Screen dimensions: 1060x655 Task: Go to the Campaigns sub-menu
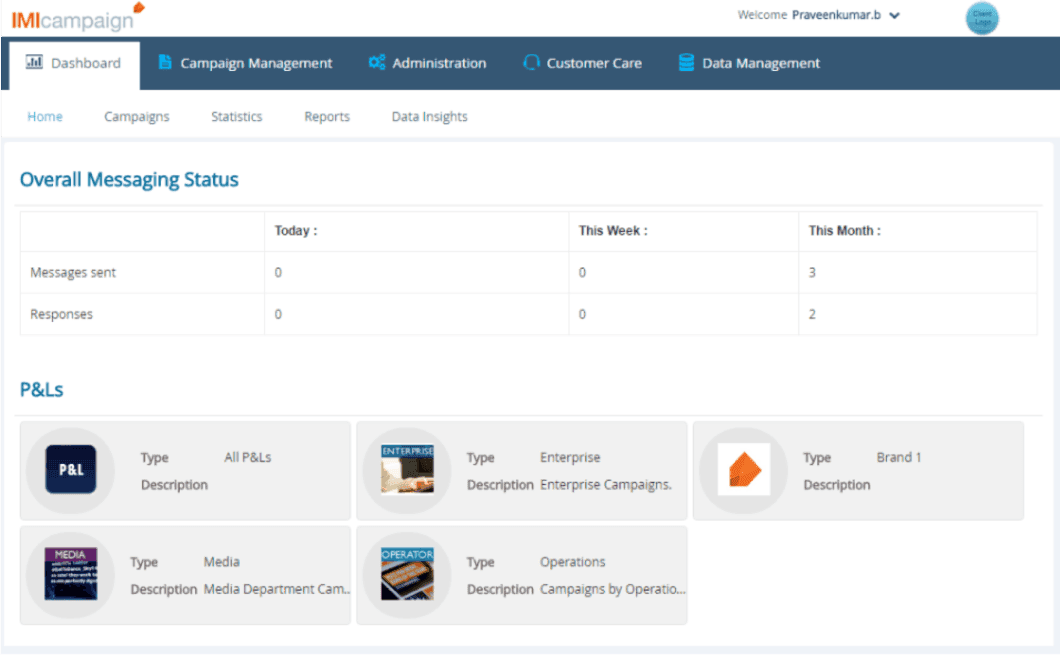point(137,116)
